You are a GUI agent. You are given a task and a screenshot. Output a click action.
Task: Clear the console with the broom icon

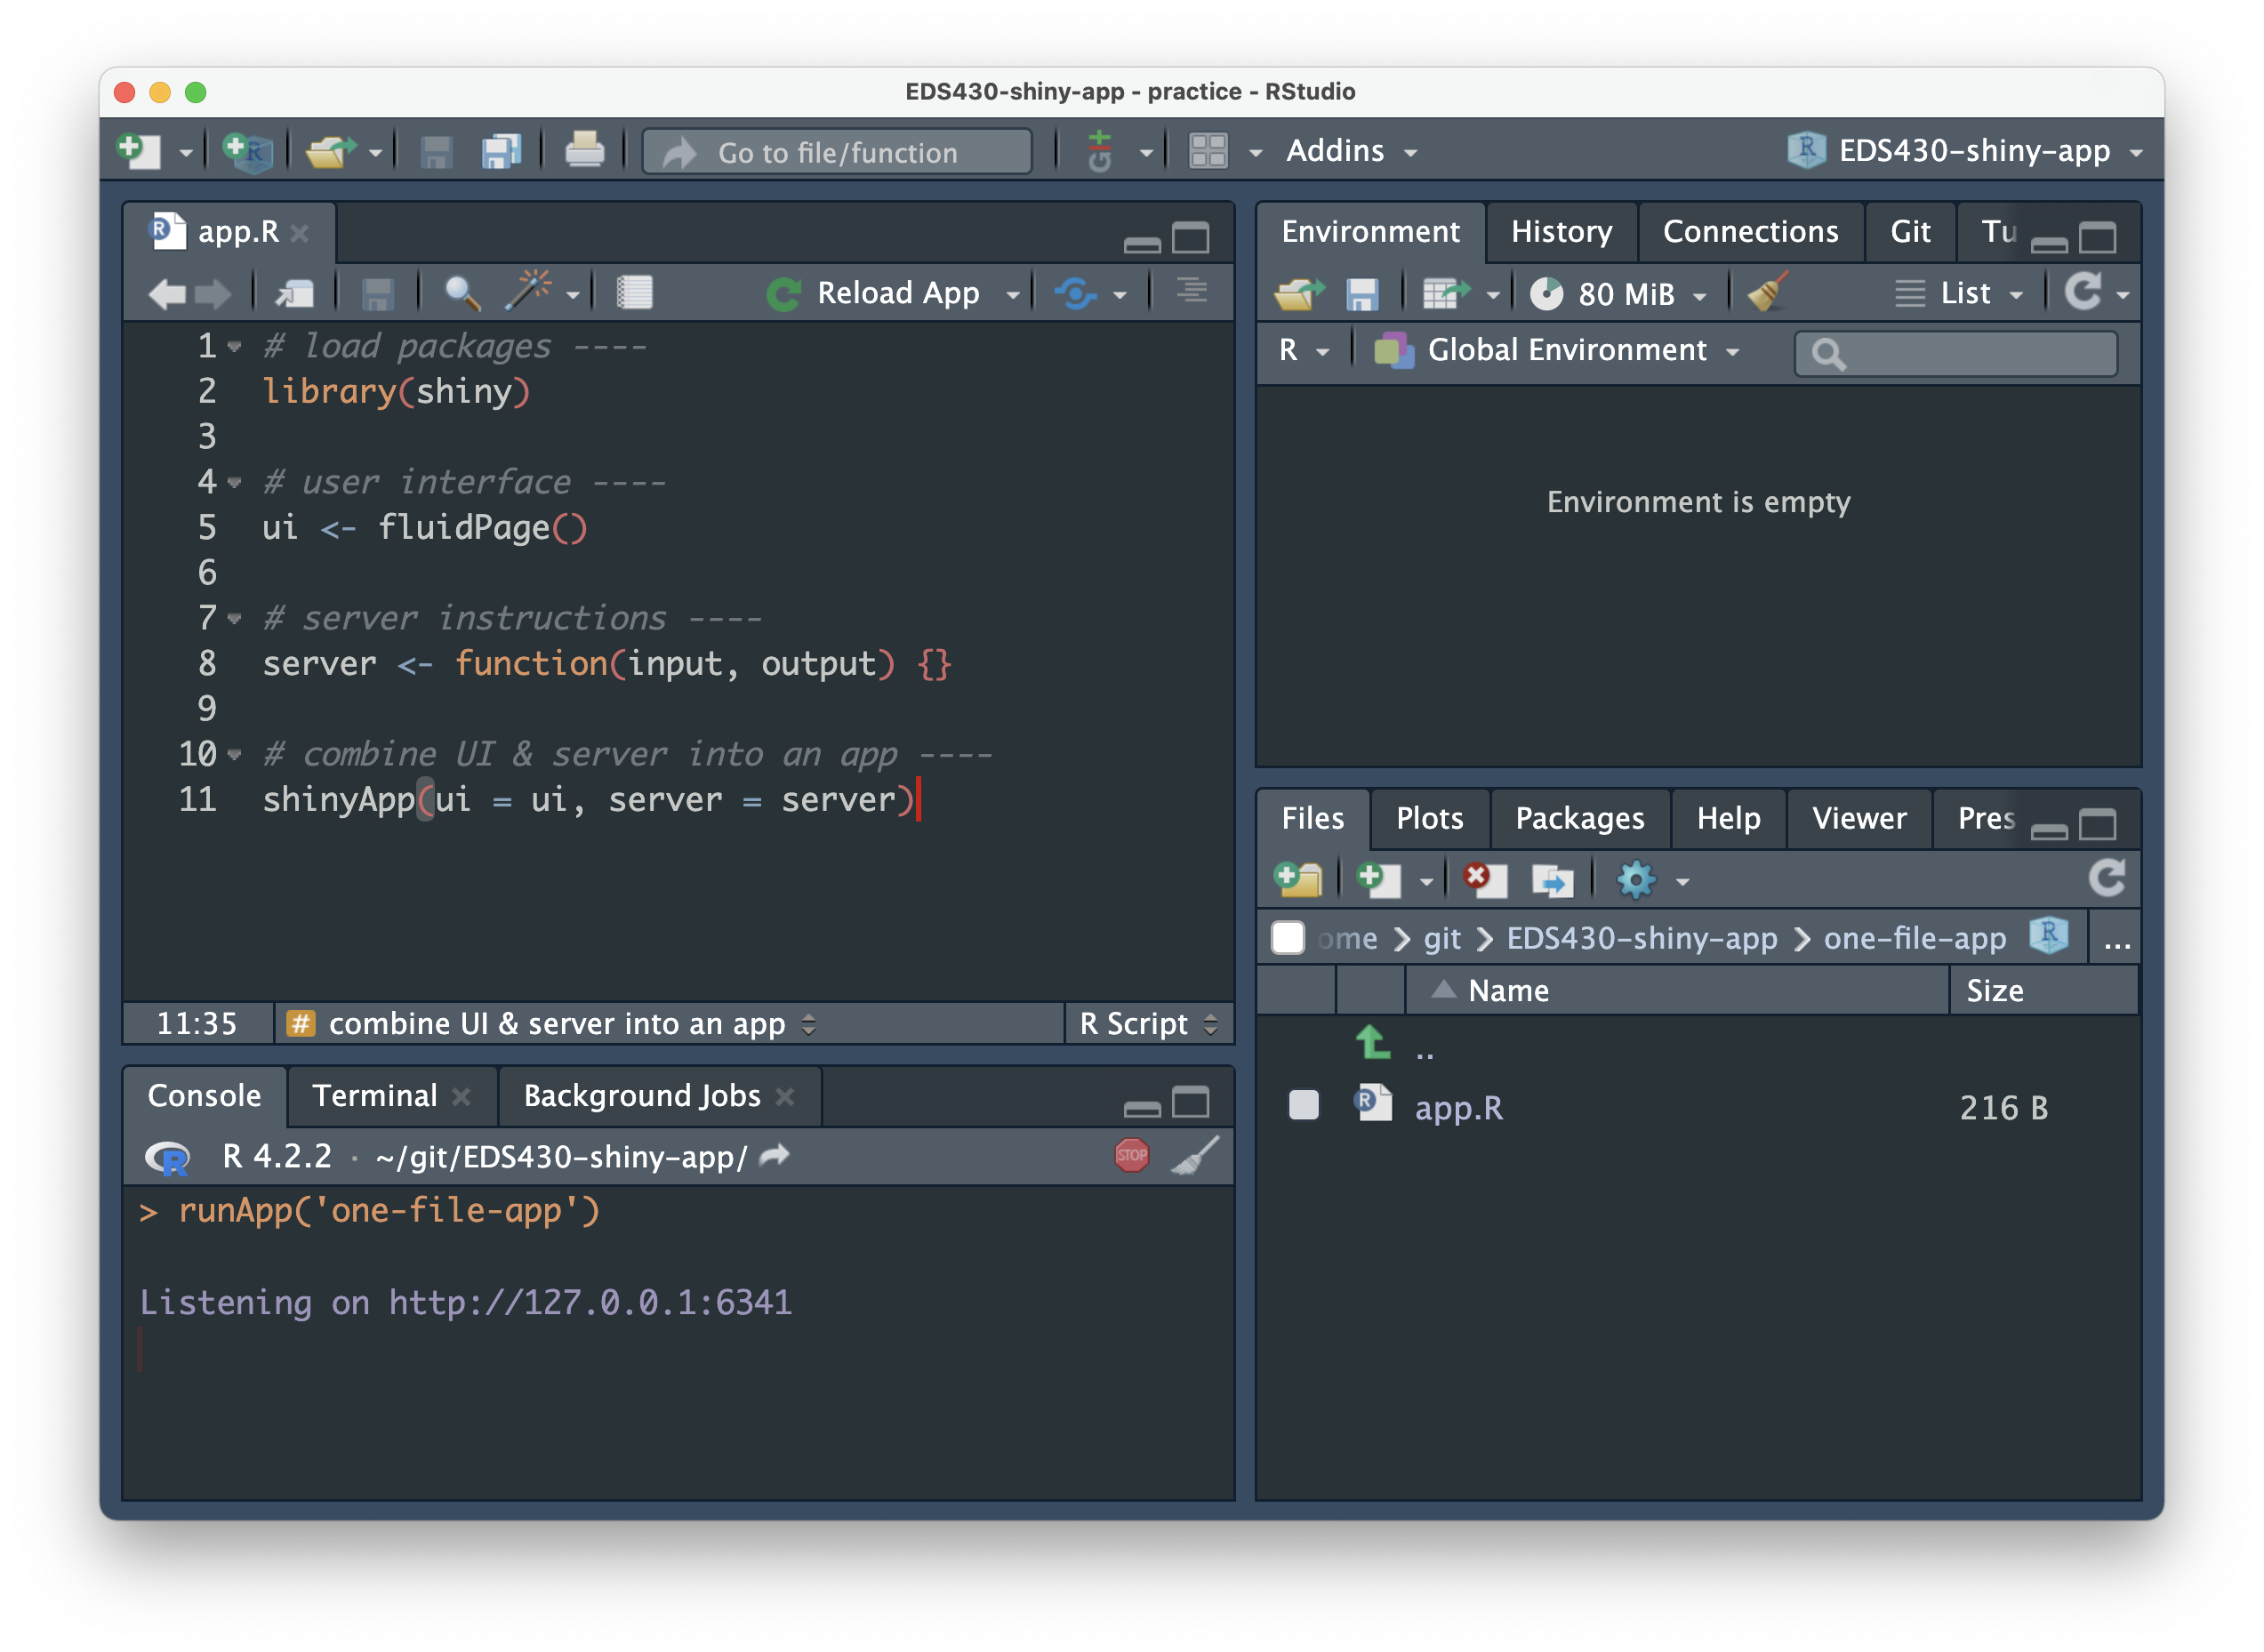click(1196, 1155)
